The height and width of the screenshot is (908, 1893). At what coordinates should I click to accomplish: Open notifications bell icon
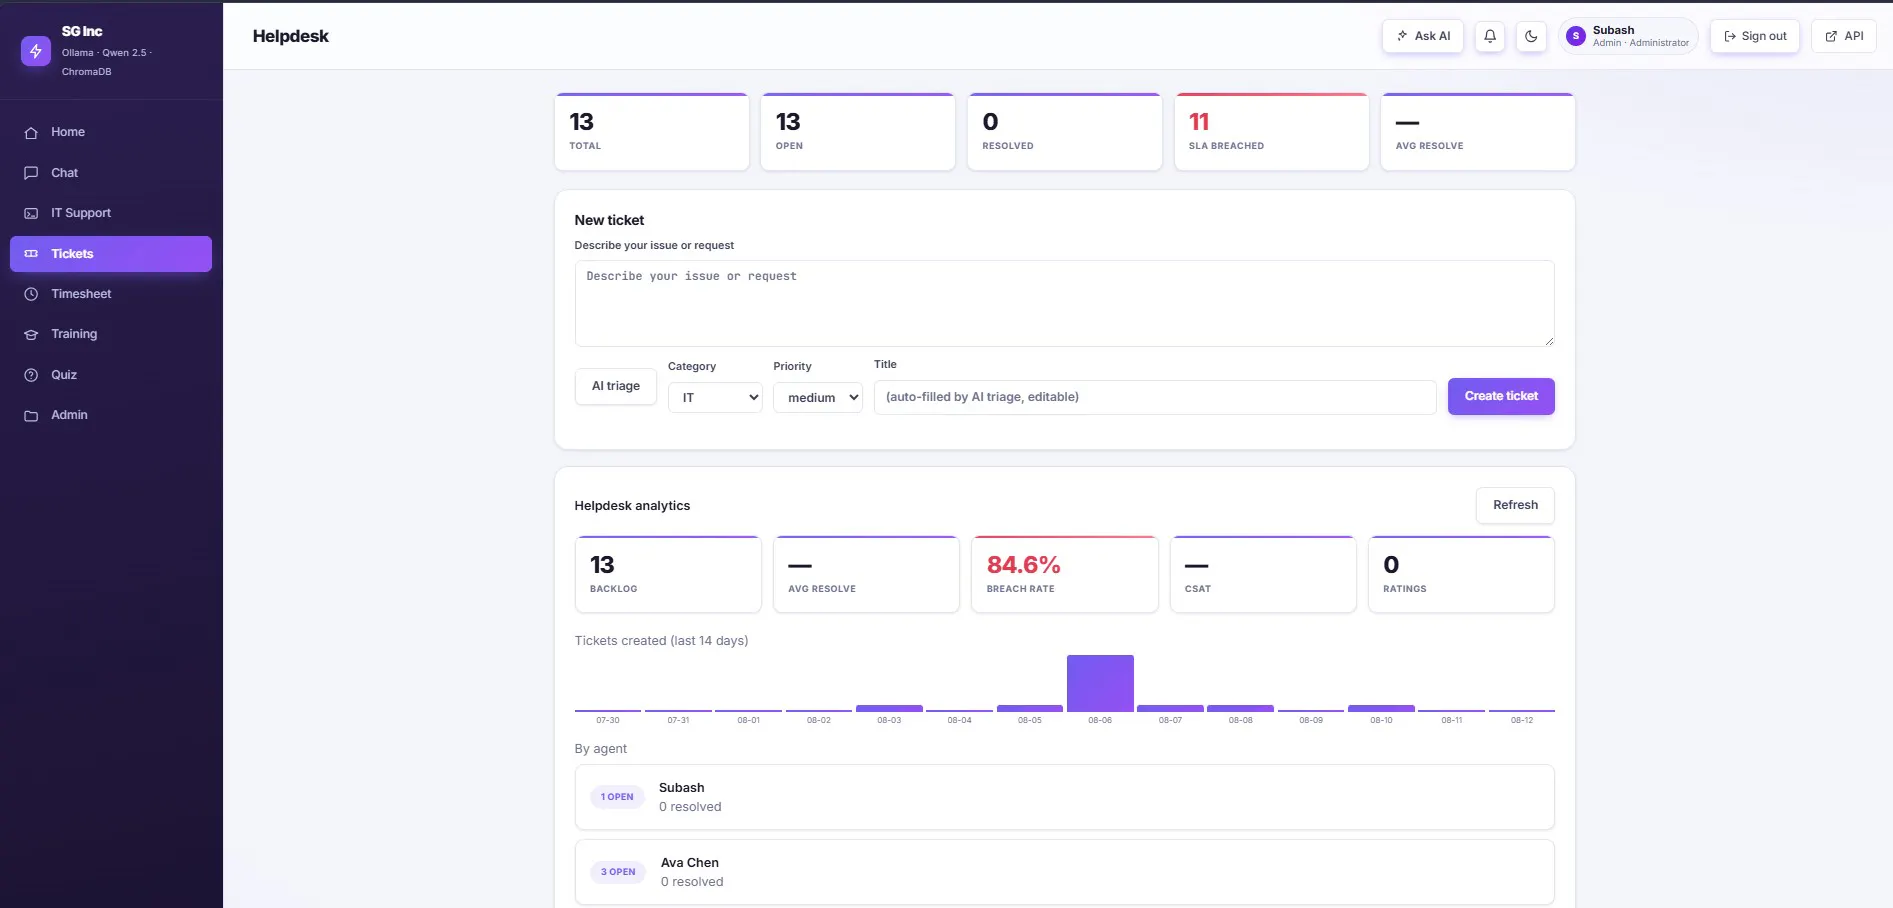tap(1490, 36)
